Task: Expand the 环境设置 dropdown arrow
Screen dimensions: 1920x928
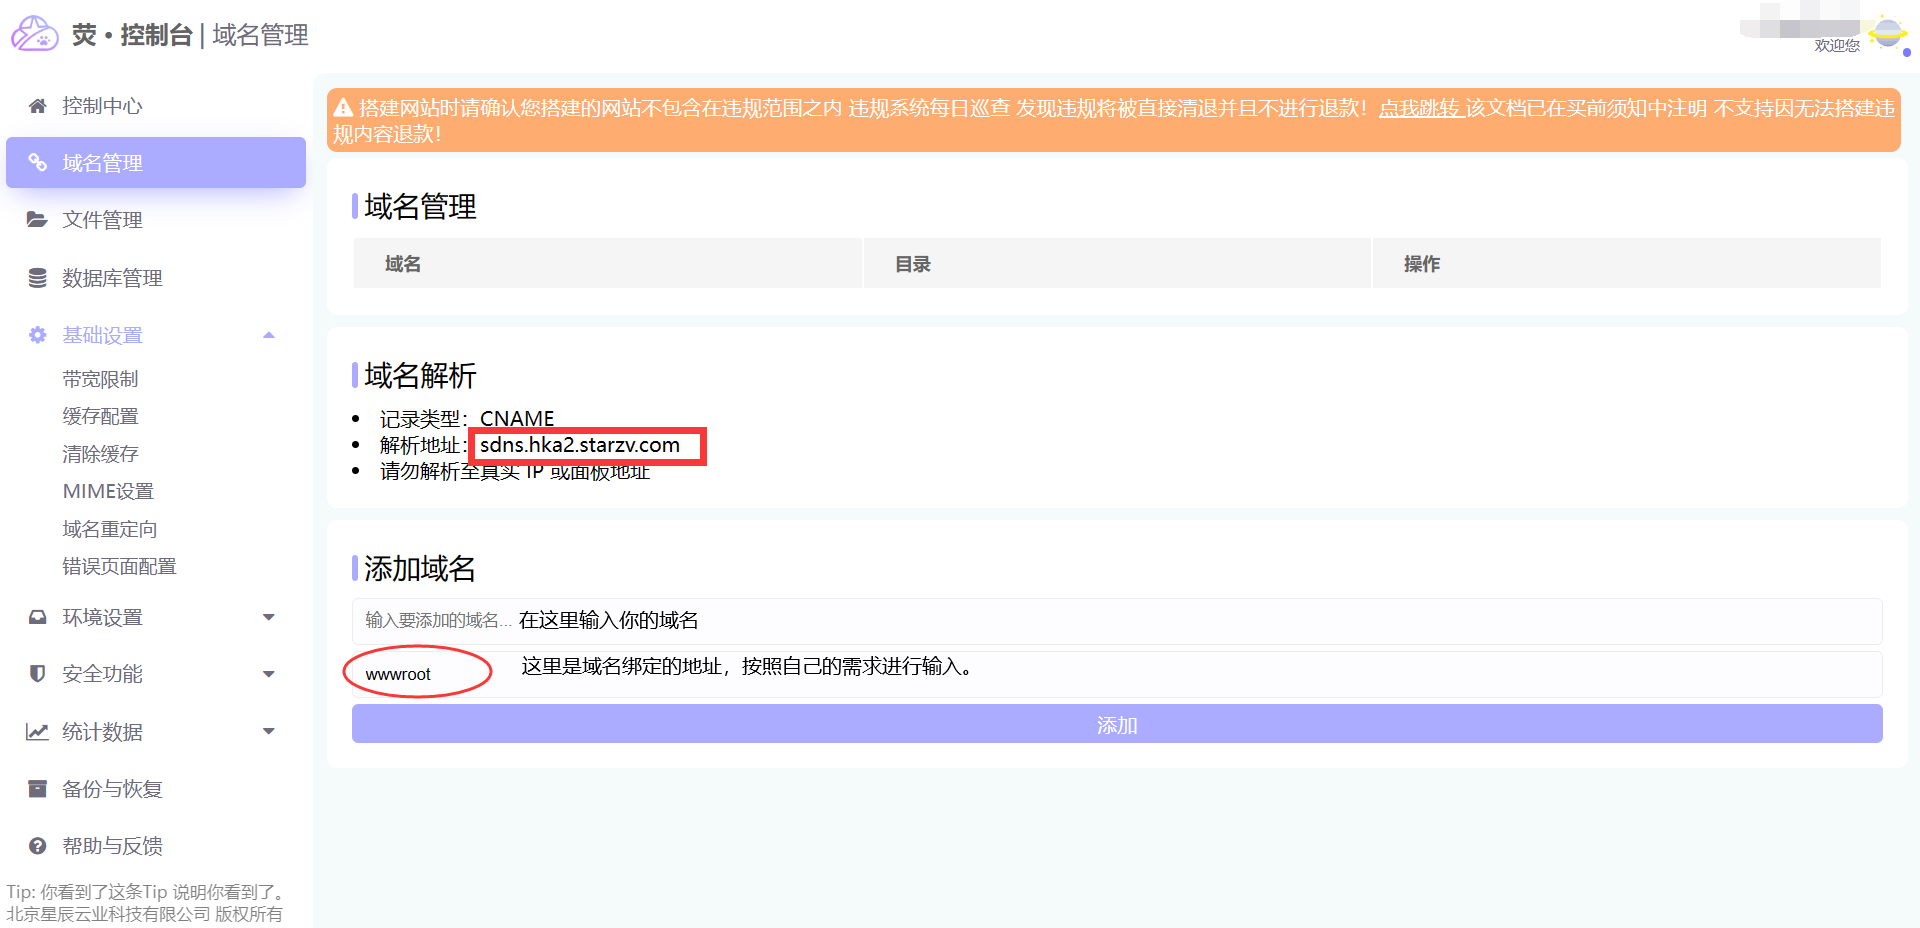Action: click(x=268, y=617)
